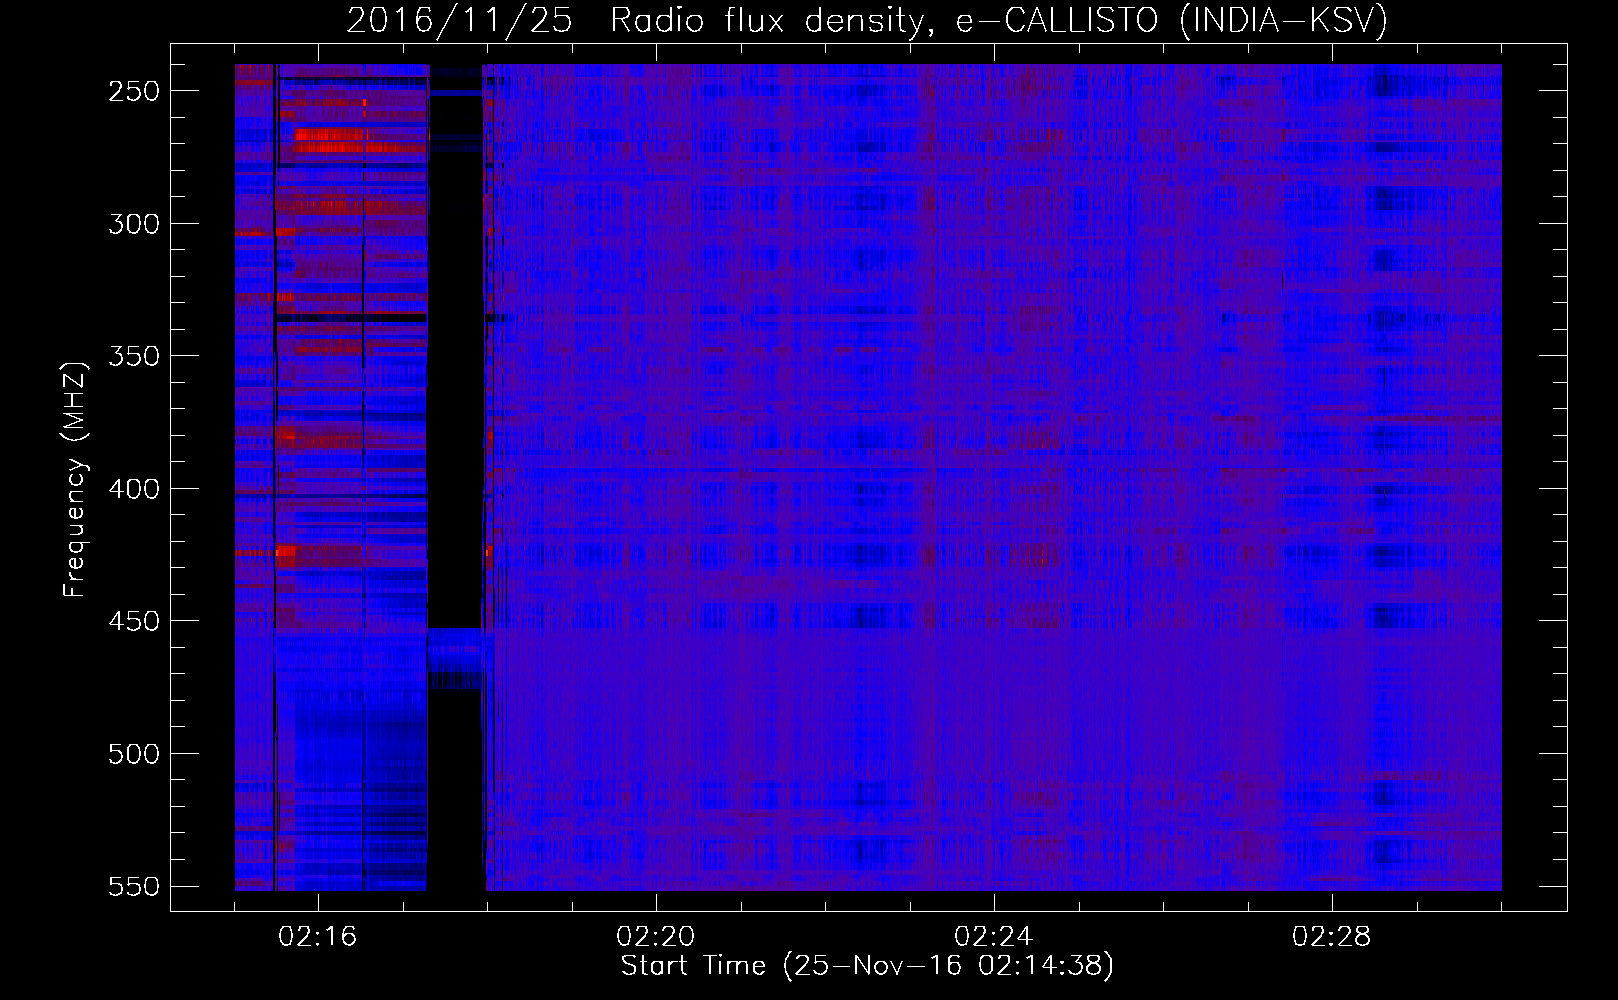Click the 02:16 time tick label
Screen dimensions: 1618x1000
pos(318,937)
